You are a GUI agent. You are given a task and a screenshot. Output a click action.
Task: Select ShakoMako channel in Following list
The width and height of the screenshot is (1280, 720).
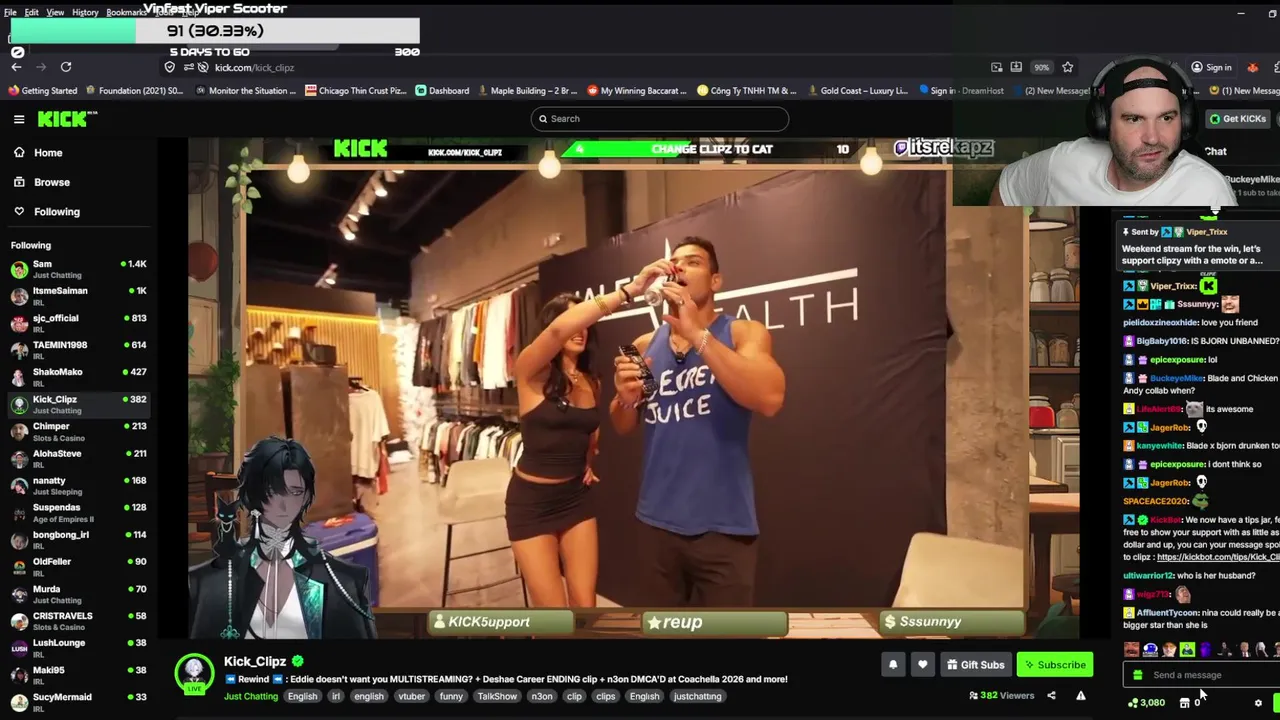[78, 377]
